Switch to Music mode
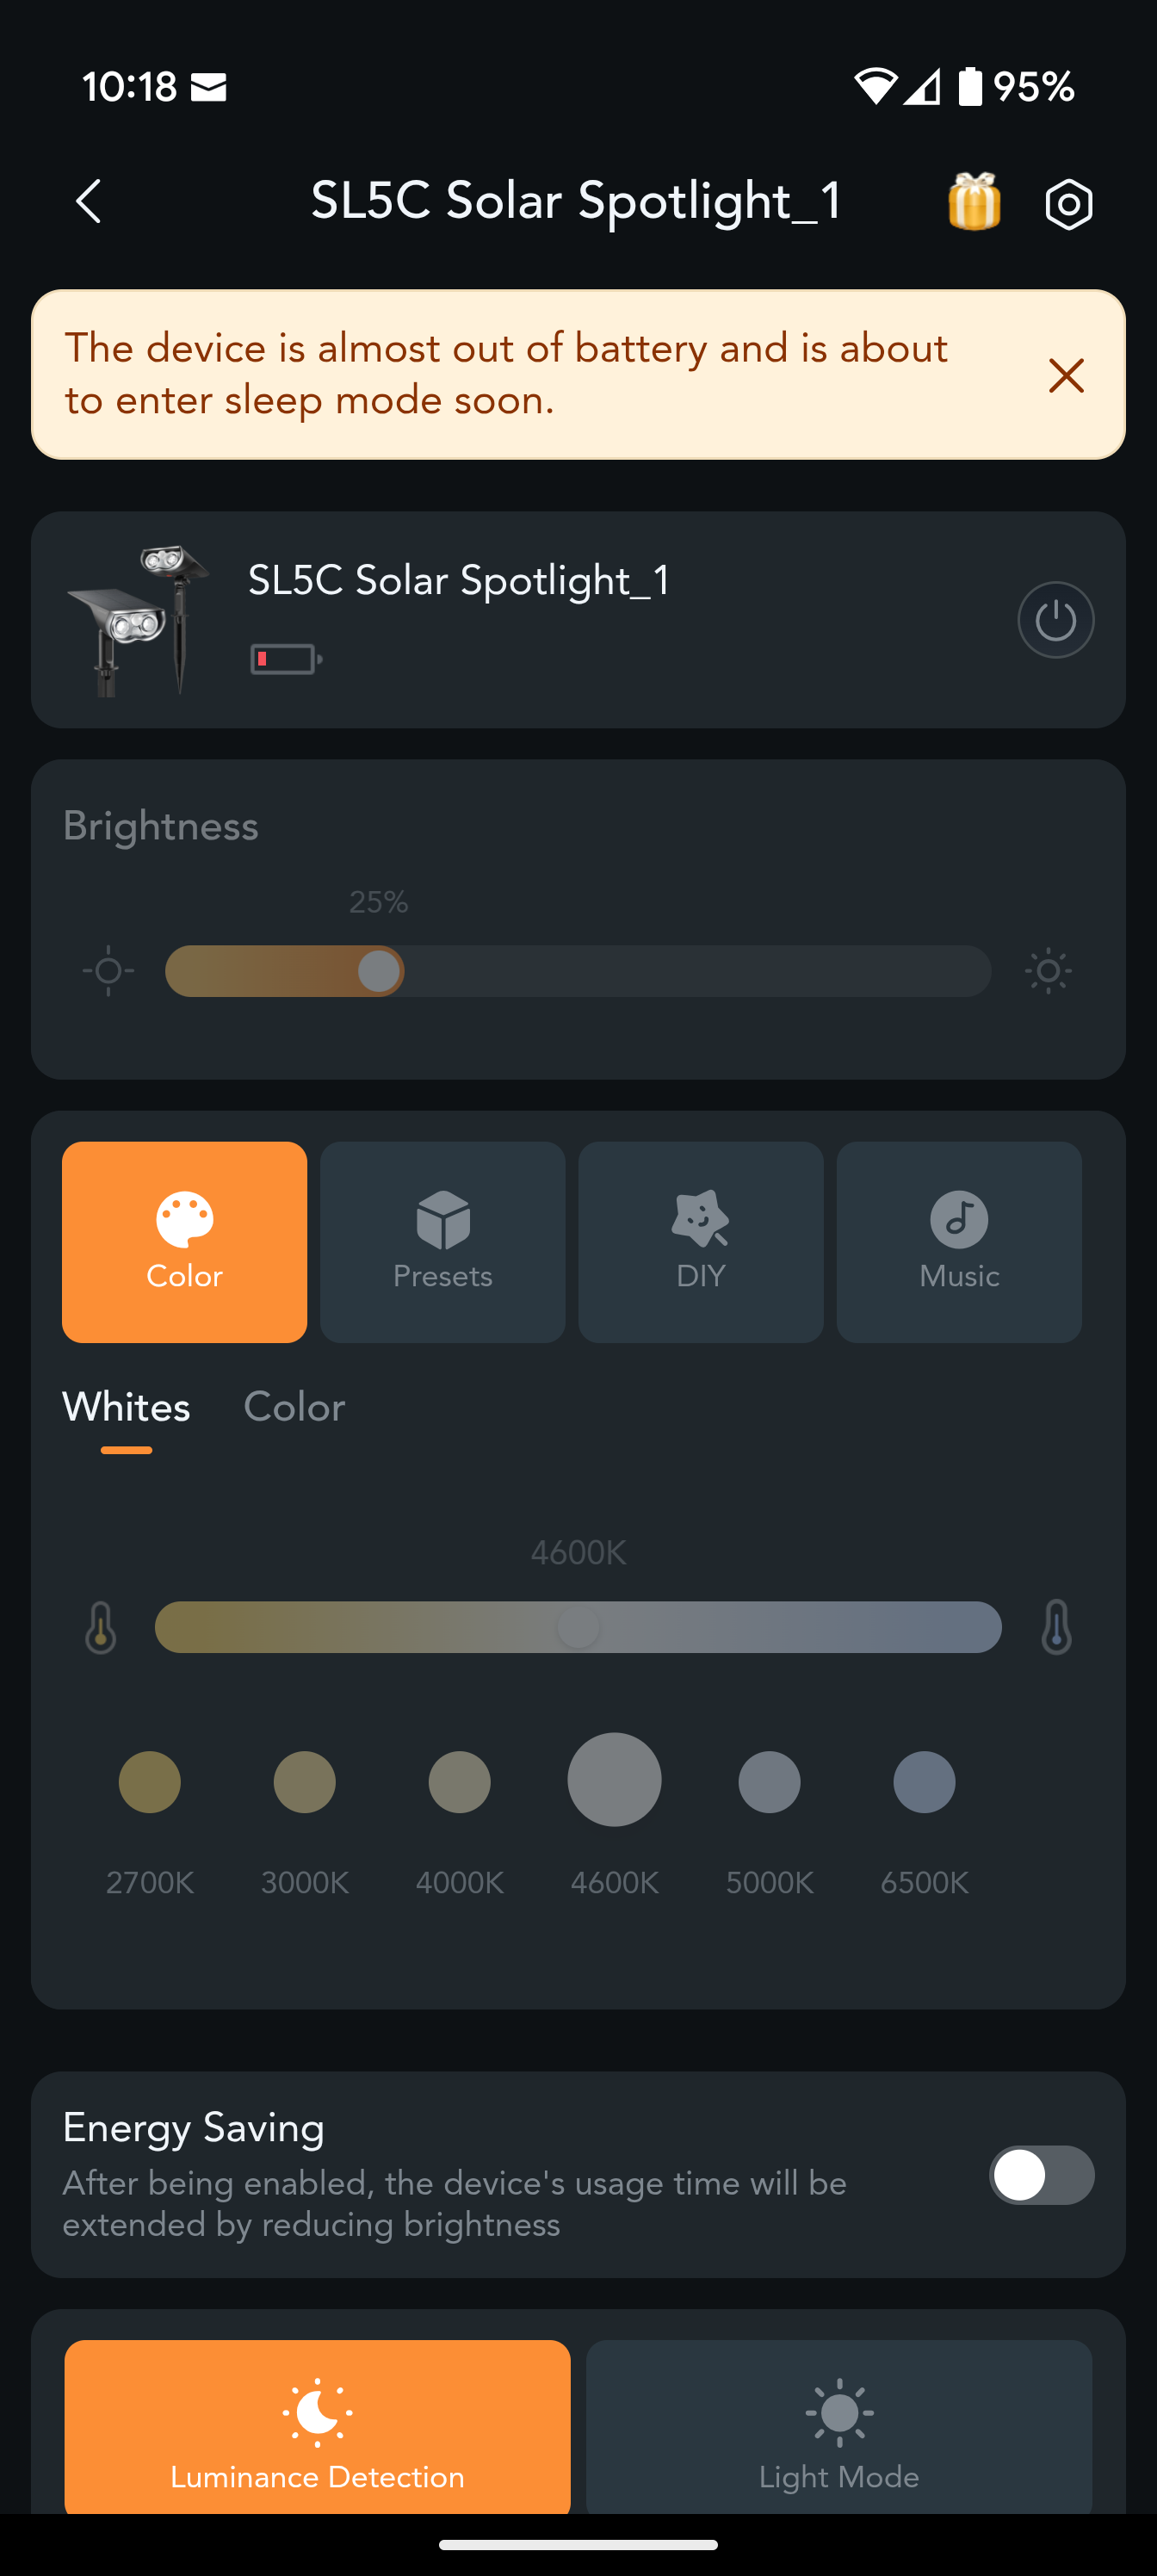This screenshot has width=1157, height=2576. click(959, 1242)
